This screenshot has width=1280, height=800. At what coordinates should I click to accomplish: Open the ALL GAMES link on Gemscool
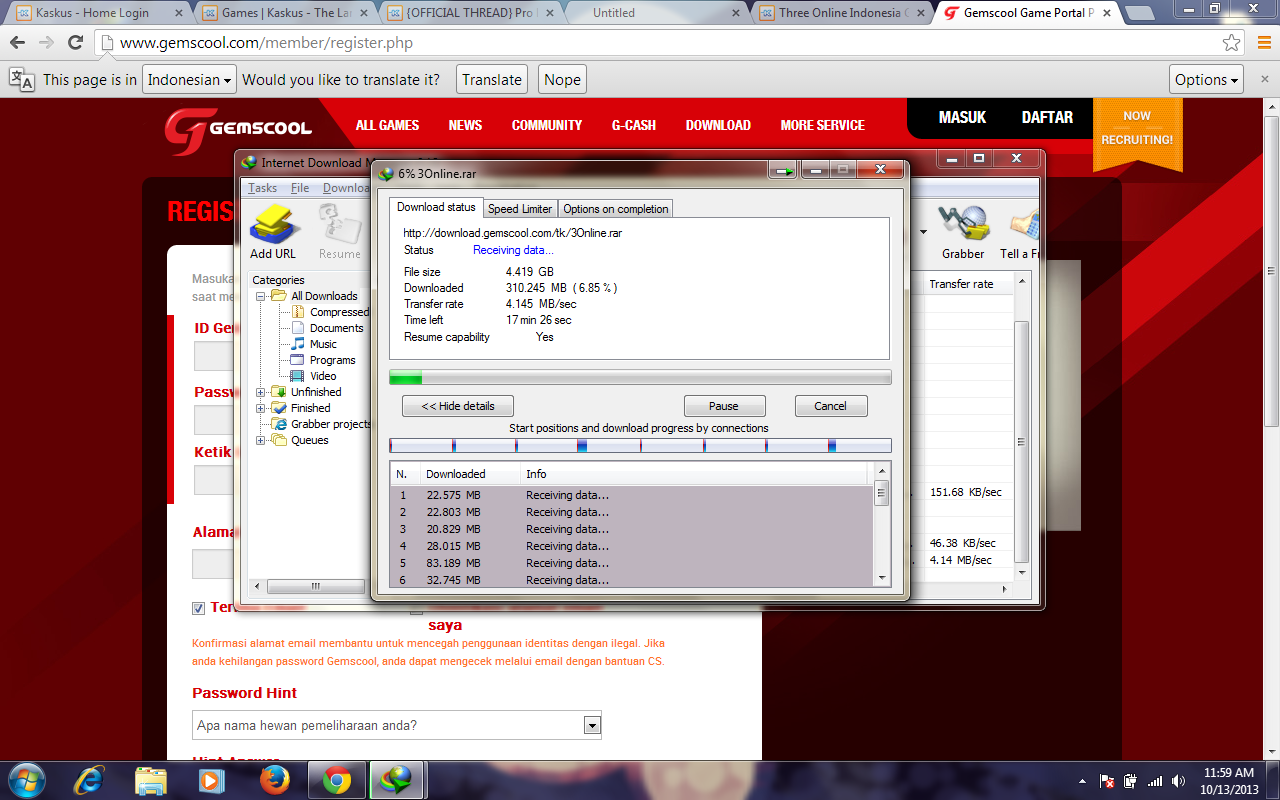click(x=387, y=125)
